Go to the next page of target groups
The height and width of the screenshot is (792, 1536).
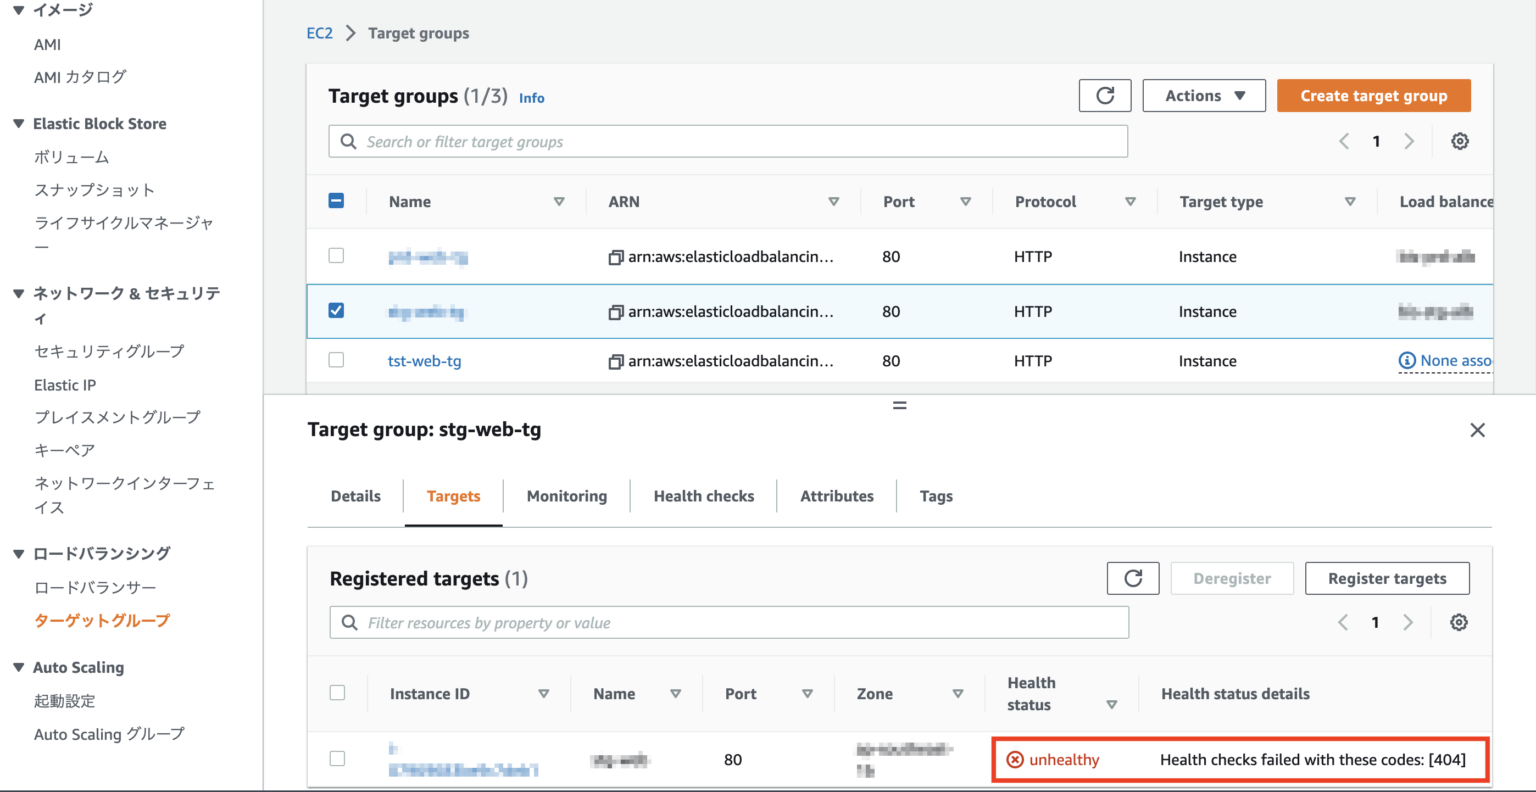coord(1409,141)
